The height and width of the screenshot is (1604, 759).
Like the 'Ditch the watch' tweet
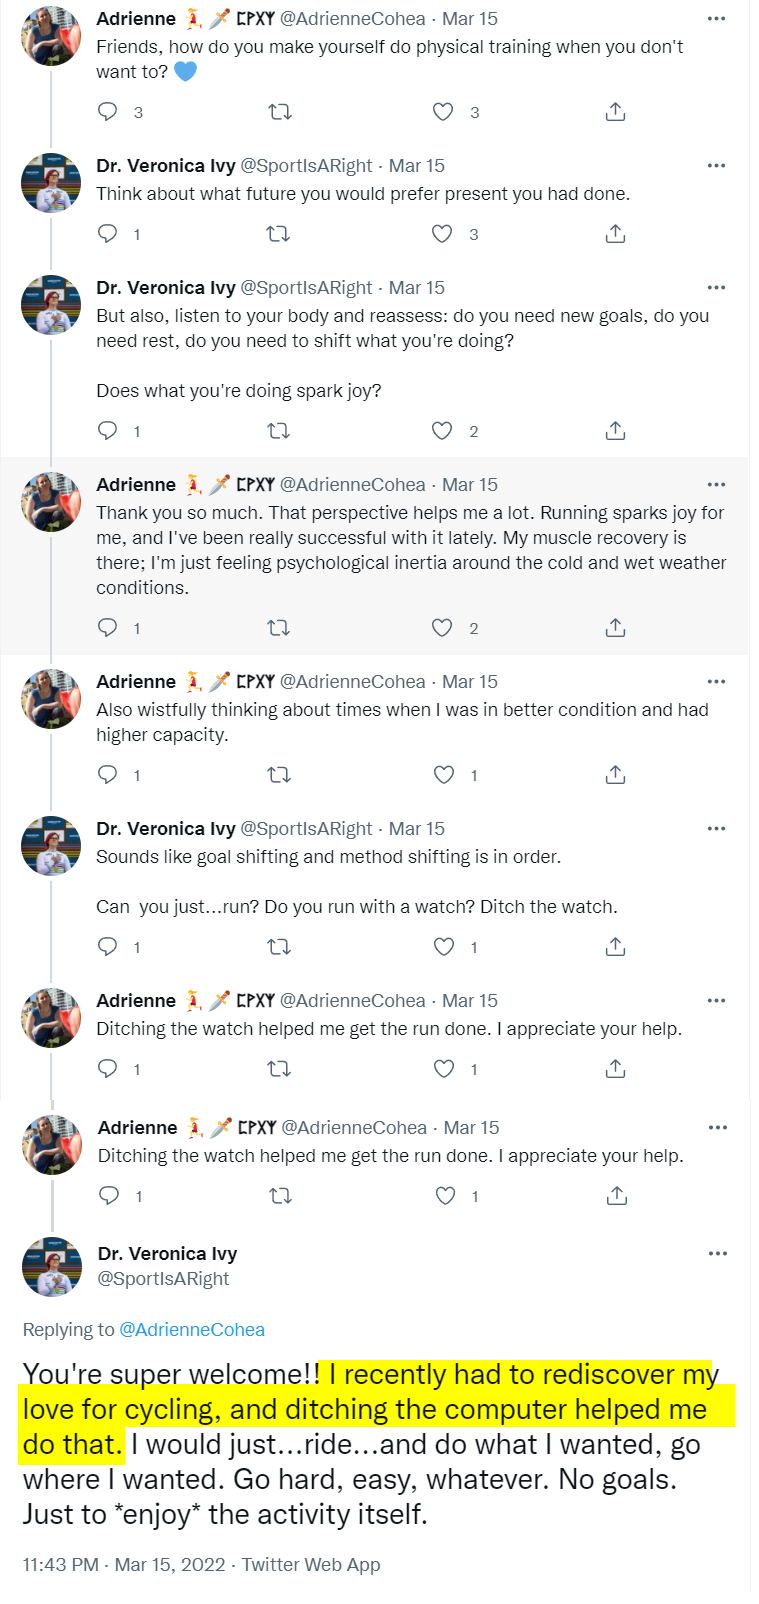coord(443,946)
